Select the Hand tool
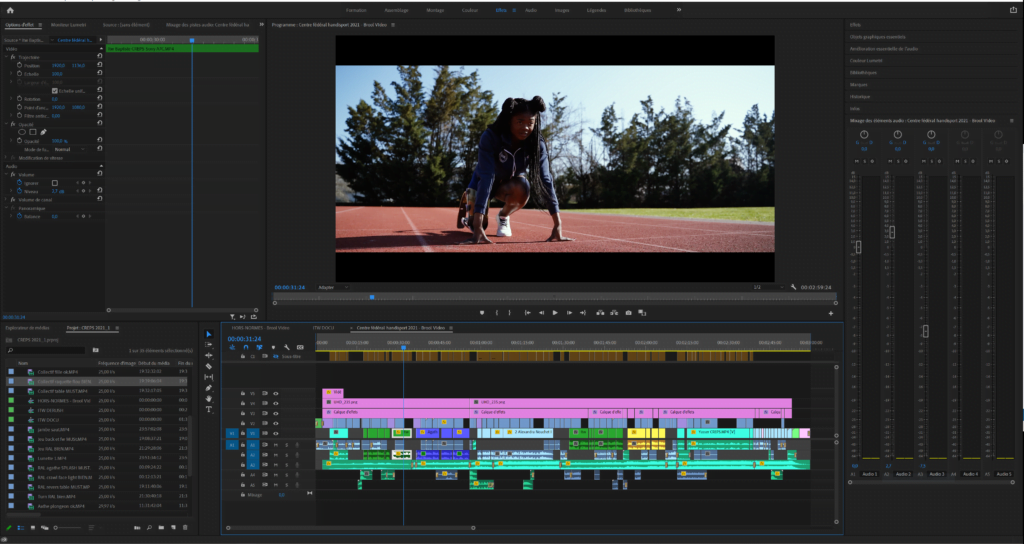Screen dimensions: 1024x544 coord(209,398)
